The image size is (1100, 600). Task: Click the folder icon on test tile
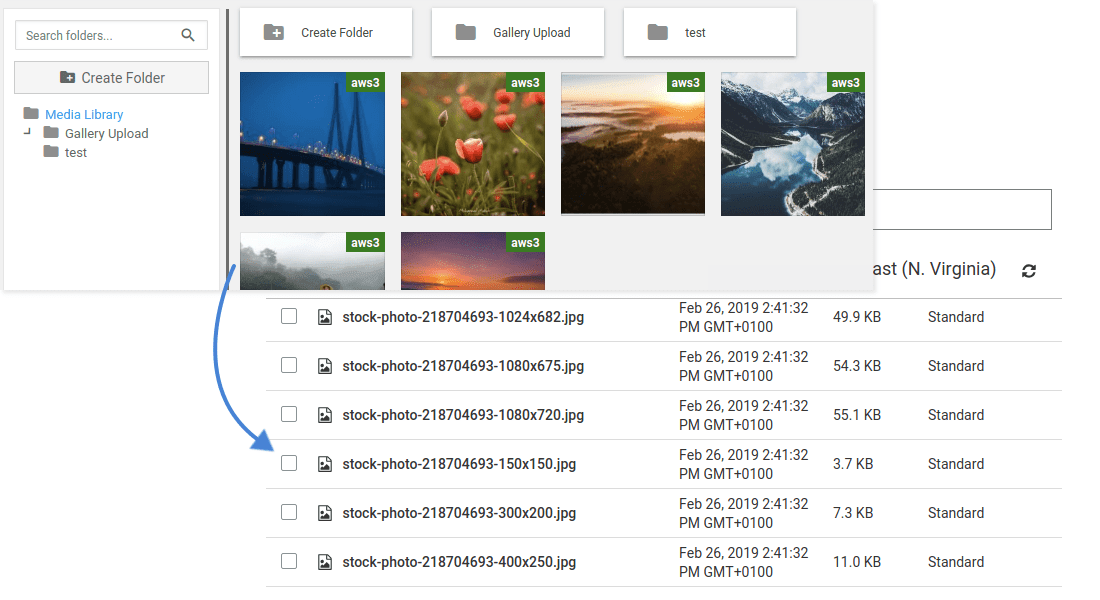coord(657,32)
